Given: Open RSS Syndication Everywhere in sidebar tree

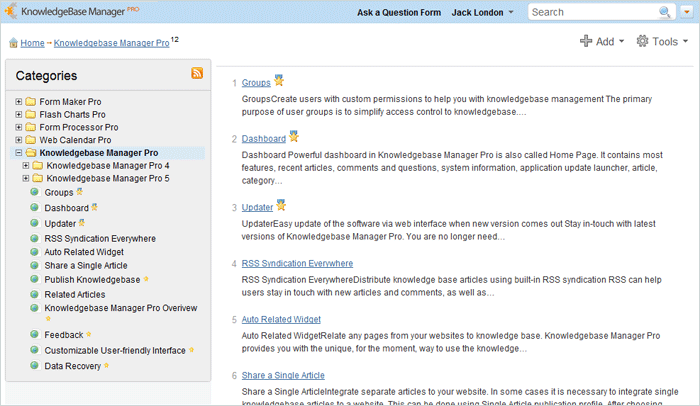Looking at the screenshot, I should point(100,239).
